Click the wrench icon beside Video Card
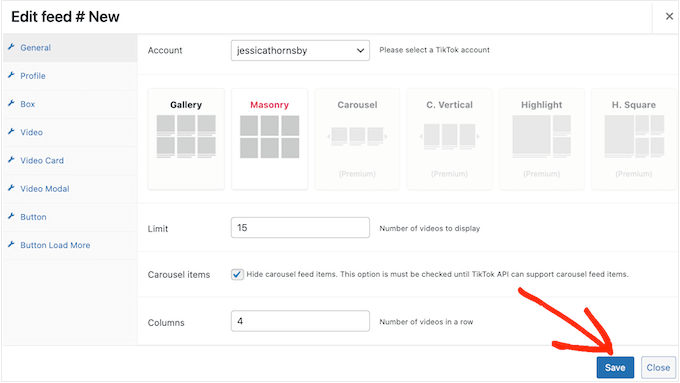This screenshot has height=383, width=680. [11, 160]
